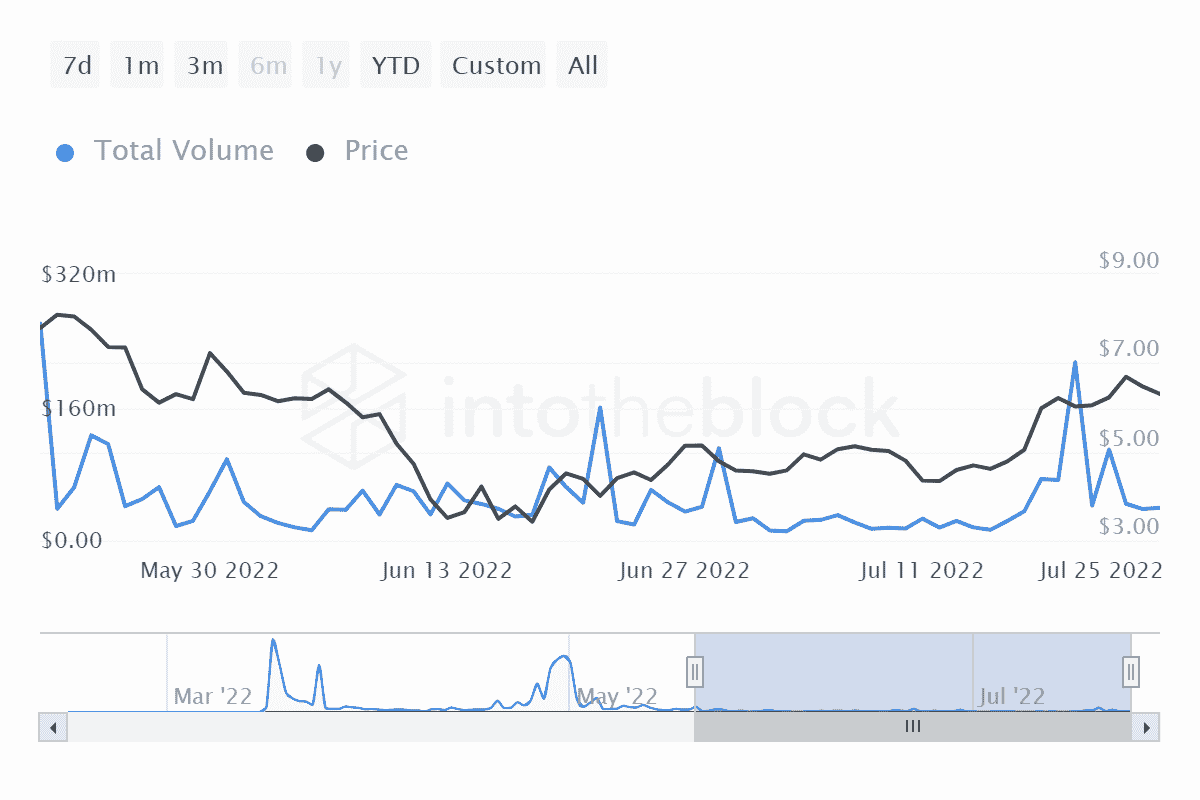This screenshot has height=800, width=1200.
Task: Click the Jul 25 2022 axis label
Action: click(1100, 571)
